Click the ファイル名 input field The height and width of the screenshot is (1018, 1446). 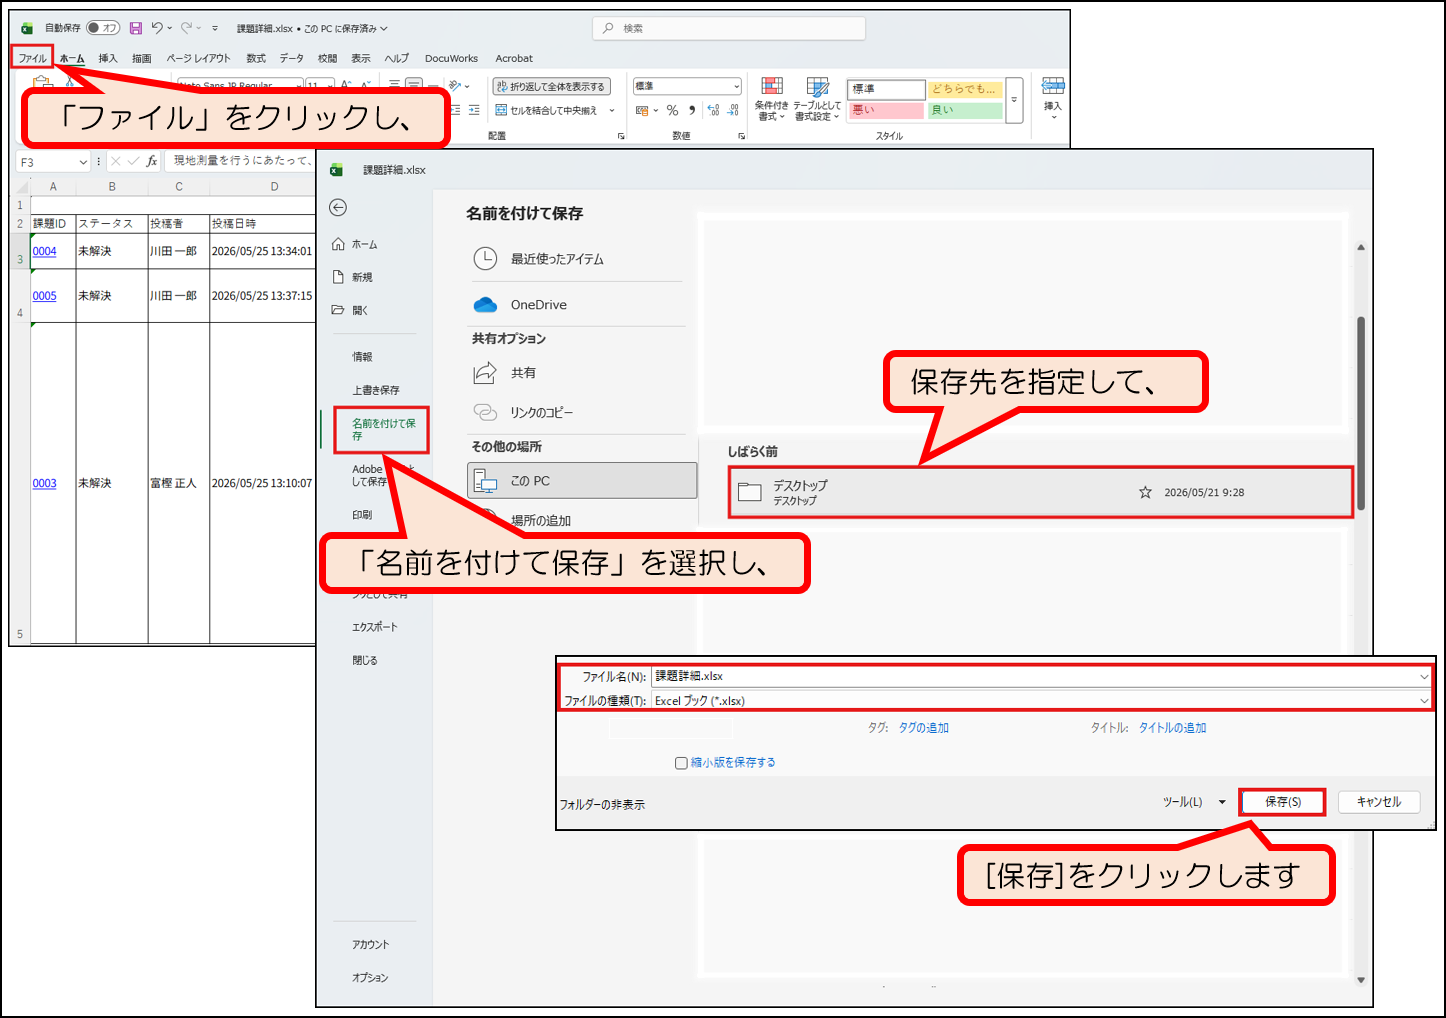[x=1041, y=676]
